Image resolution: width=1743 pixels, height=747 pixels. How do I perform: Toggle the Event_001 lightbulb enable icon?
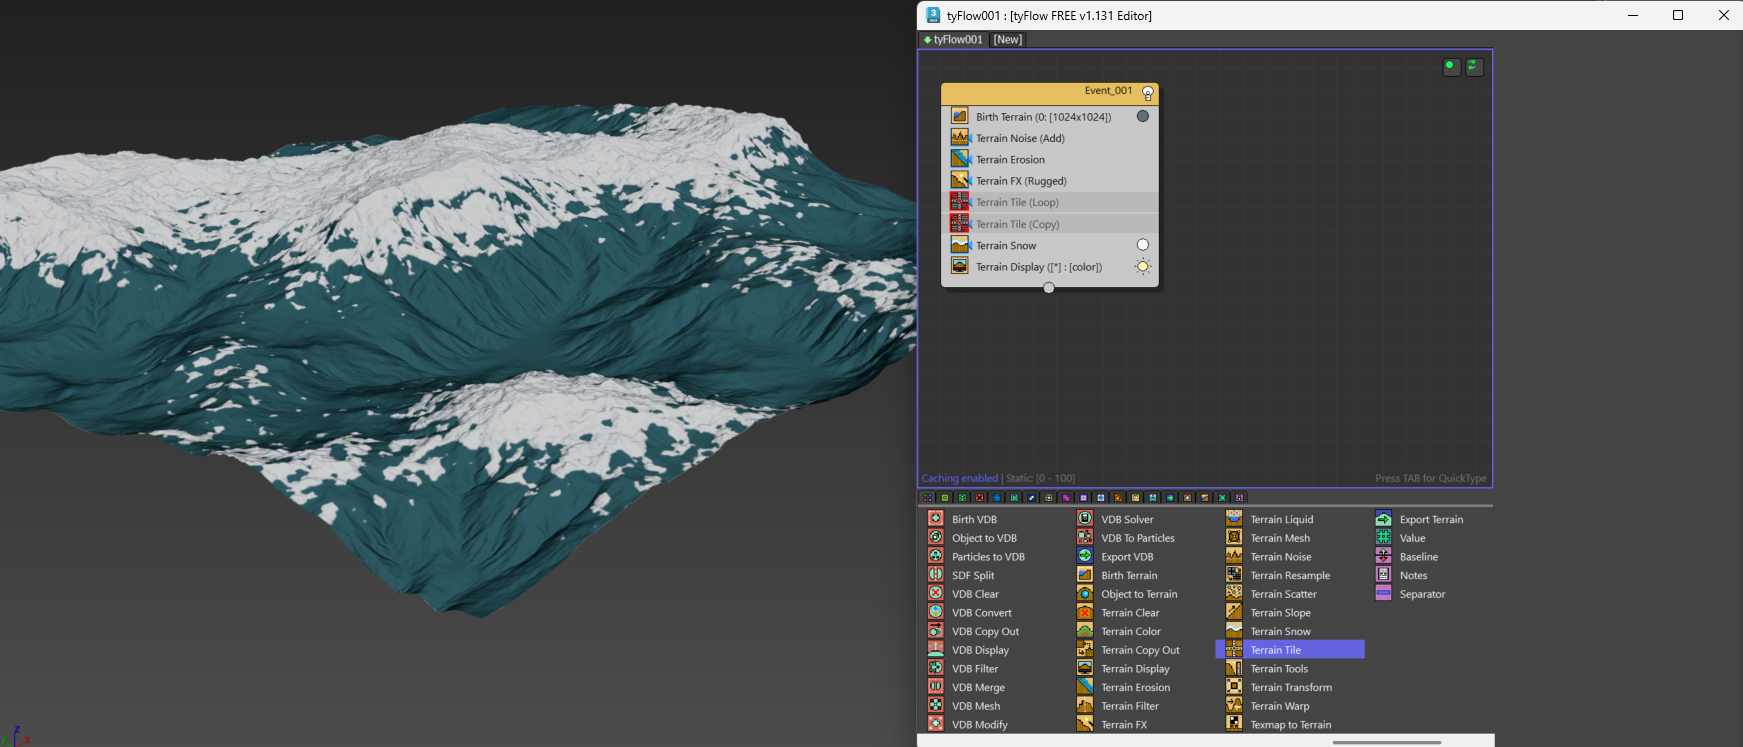click(x=1147, y=92)
